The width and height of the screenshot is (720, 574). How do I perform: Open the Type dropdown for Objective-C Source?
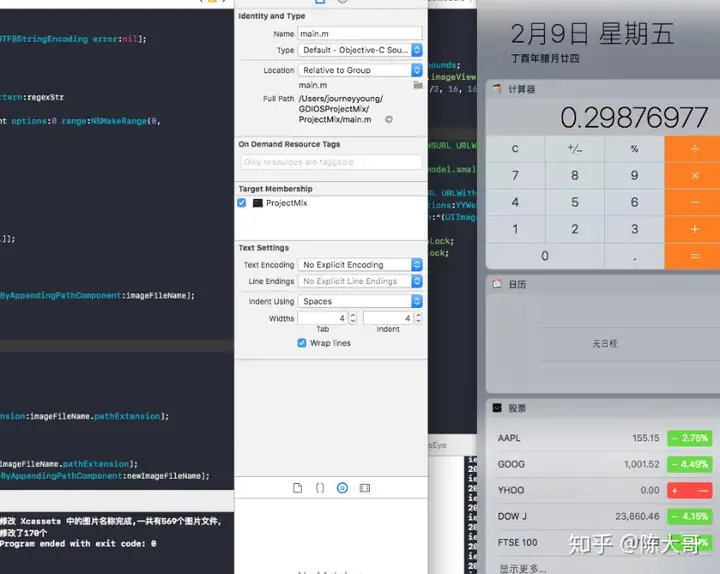click(360, 50)
